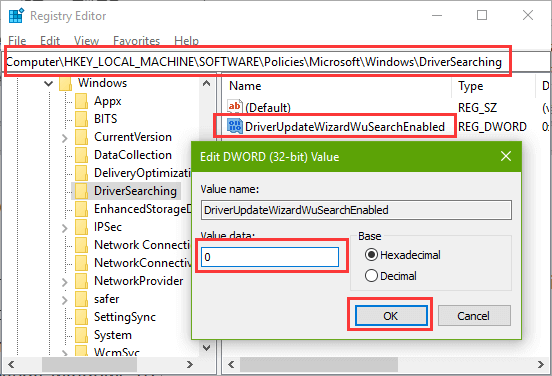
Task: Maximize the Registry Editor window
Action: [482, 15]
